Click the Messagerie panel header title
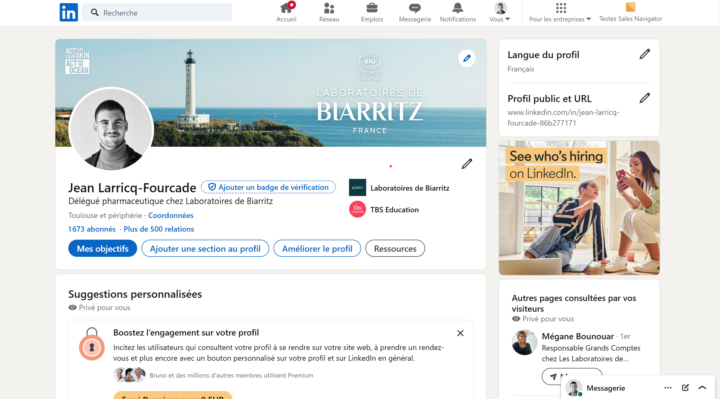720x399 pixels. coord(606,388)
